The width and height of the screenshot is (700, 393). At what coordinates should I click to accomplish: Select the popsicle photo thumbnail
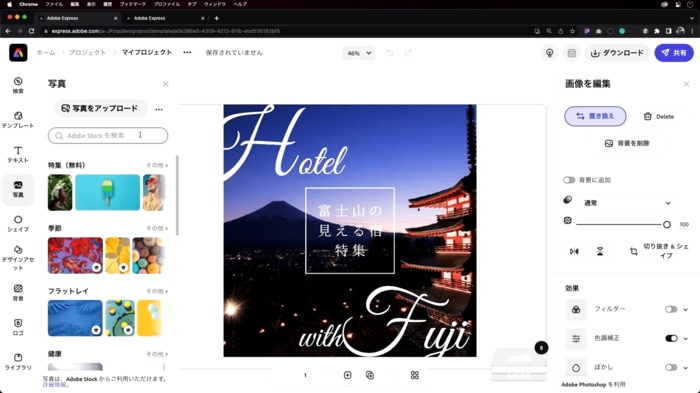click(107, 192)
